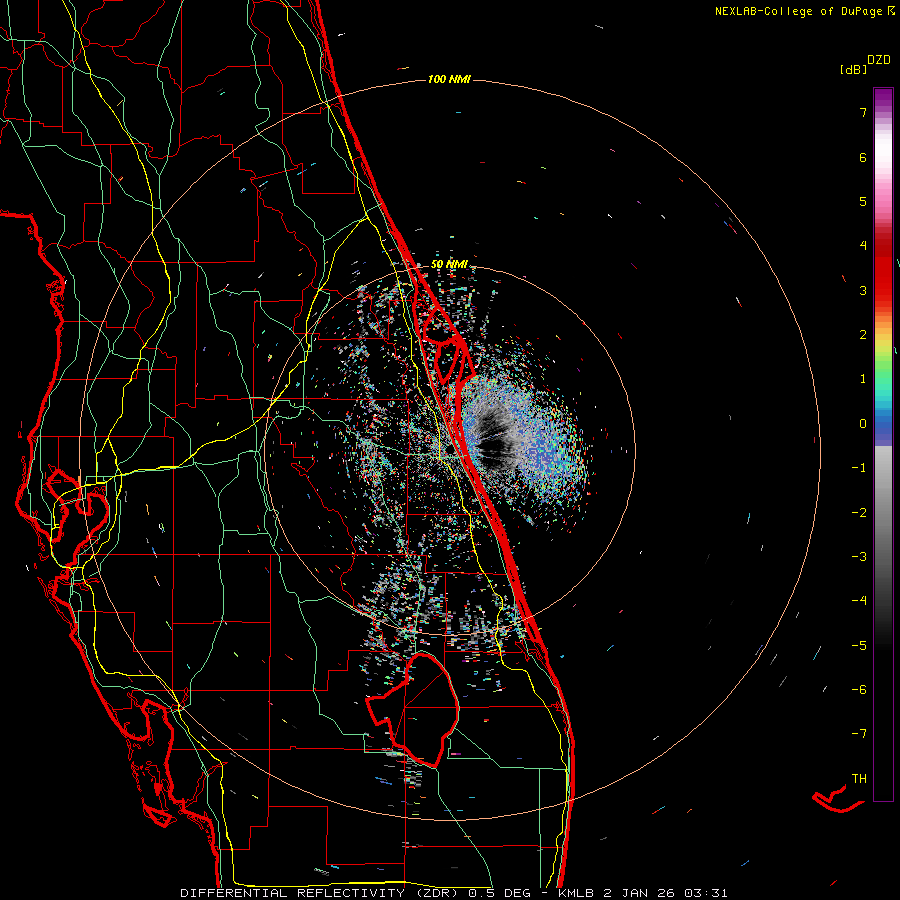The height and width of the screenshot is (900, 900).
Task: Click the 100 NMI range ring label
Action: (449, 79)
